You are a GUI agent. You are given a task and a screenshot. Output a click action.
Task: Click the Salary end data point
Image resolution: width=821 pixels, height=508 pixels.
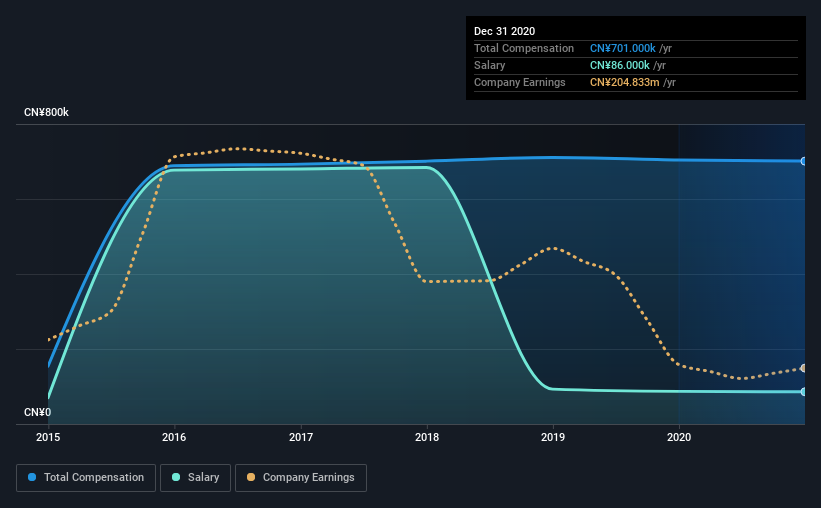pyautogui.click(x=803, y=392)
